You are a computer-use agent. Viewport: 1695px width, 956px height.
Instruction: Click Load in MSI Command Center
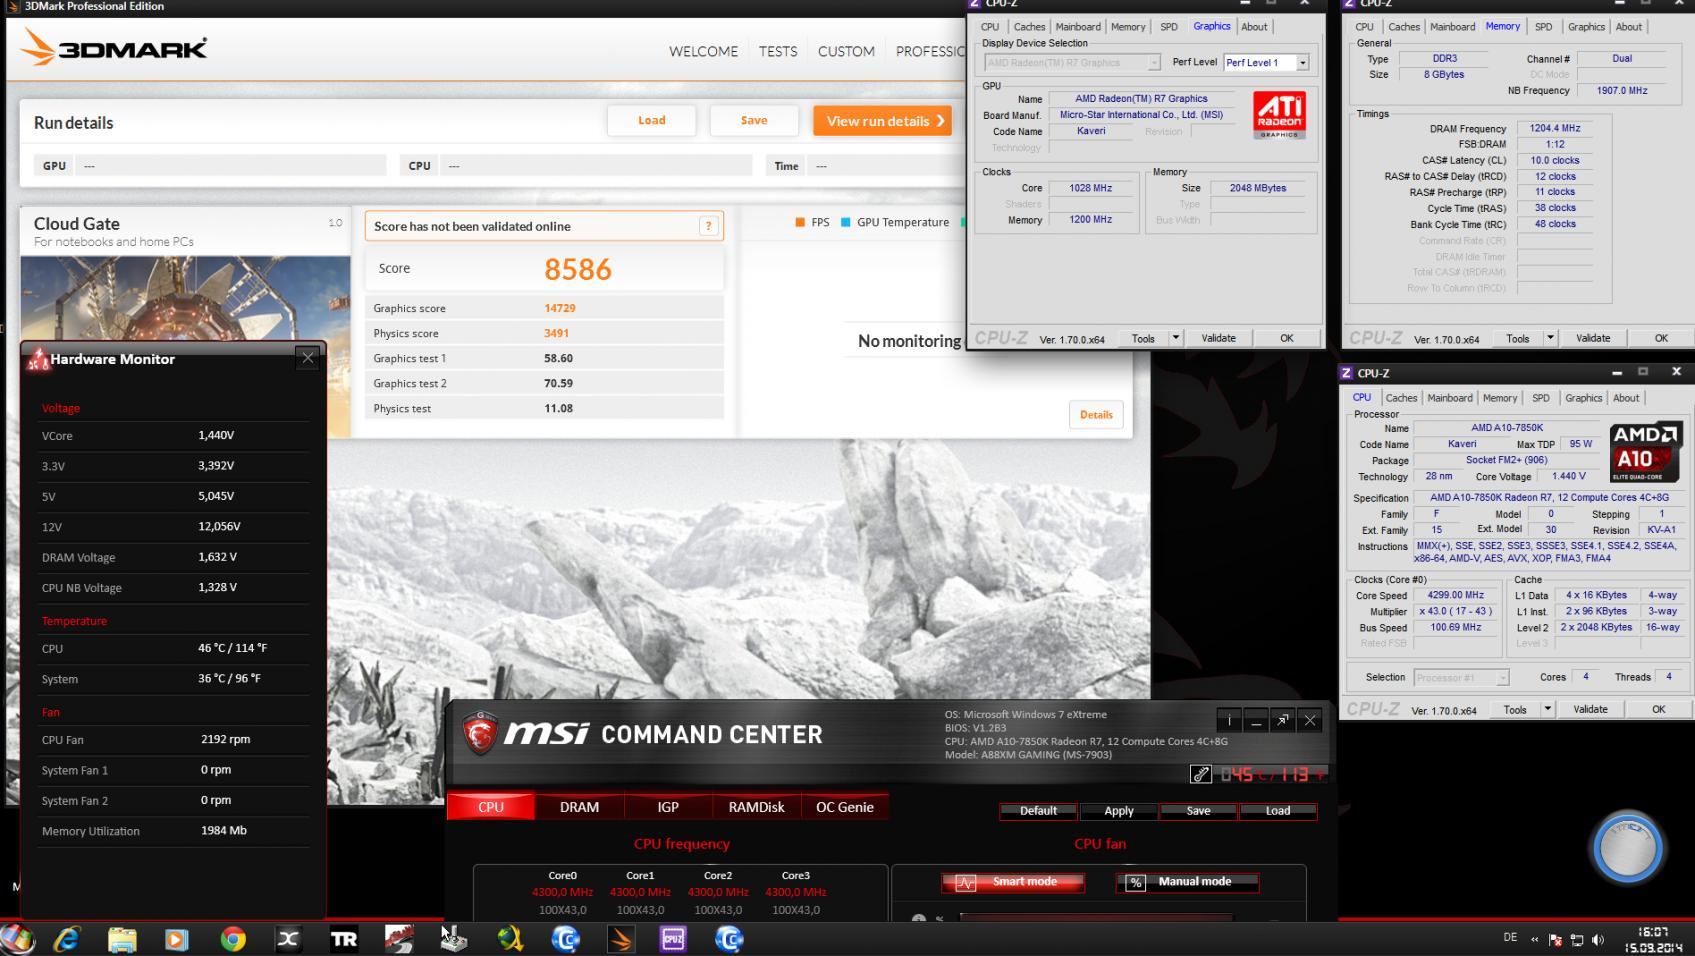[x=1278, y=811]
